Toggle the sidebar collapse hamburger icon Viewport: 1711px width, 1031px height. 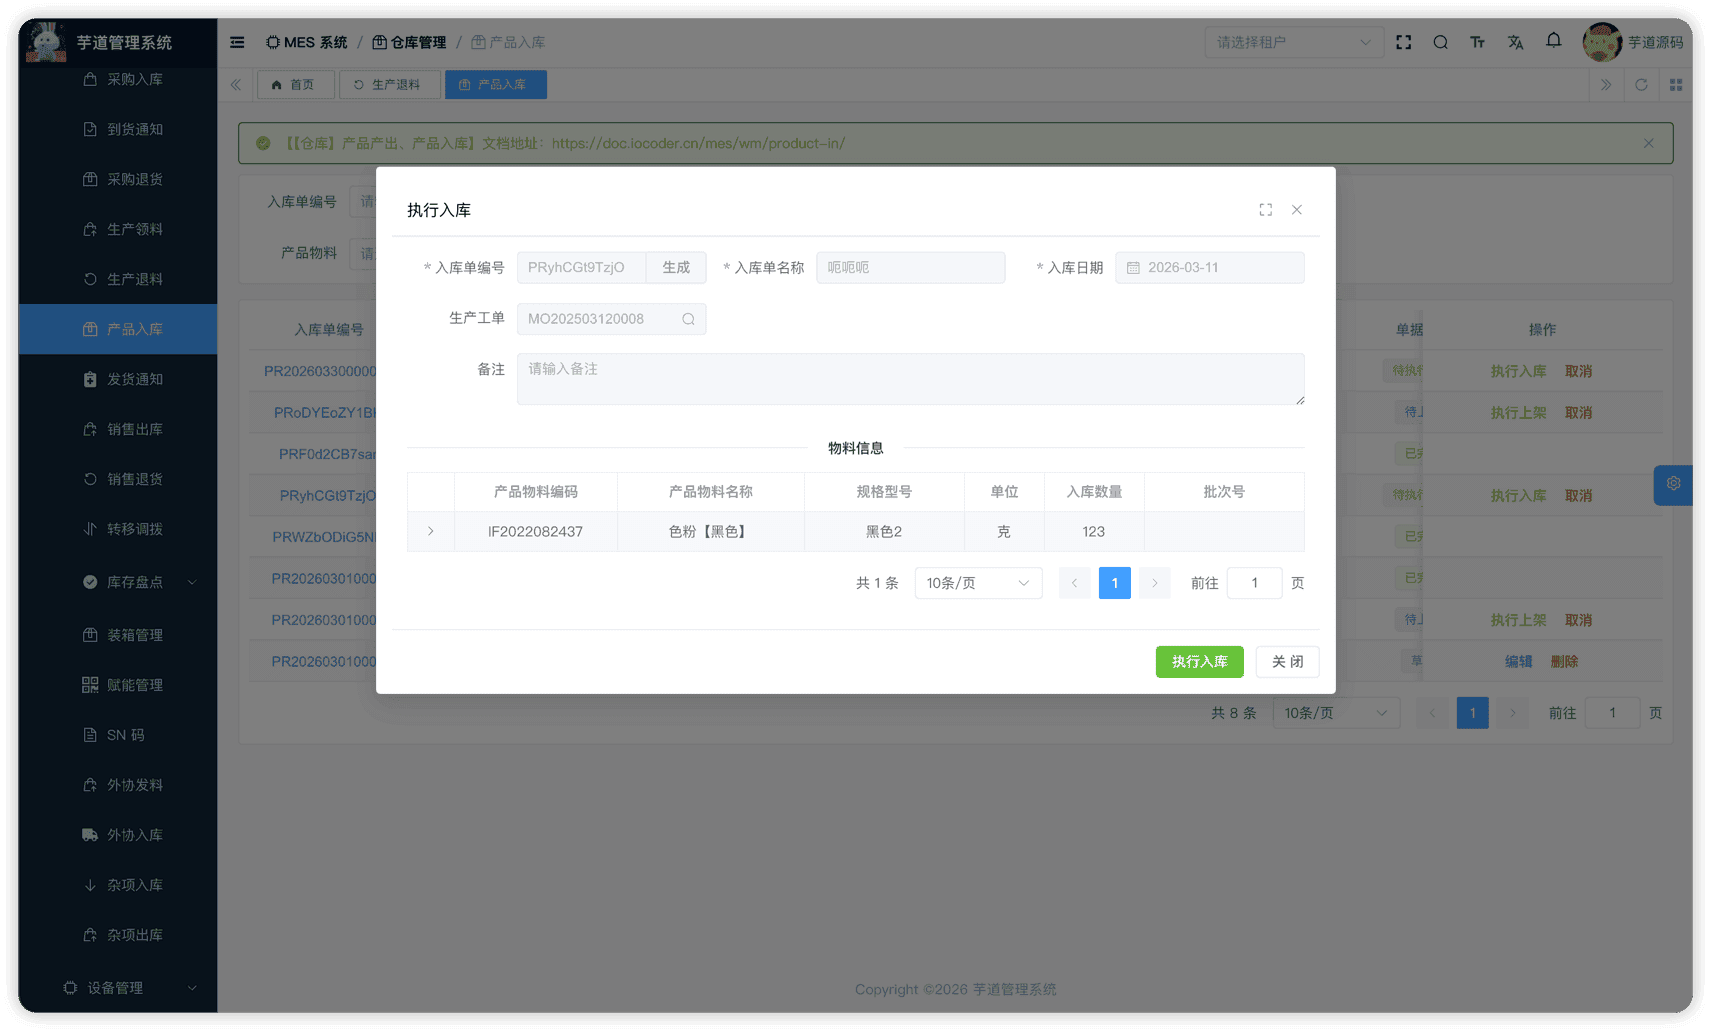(x=237, y=42)
